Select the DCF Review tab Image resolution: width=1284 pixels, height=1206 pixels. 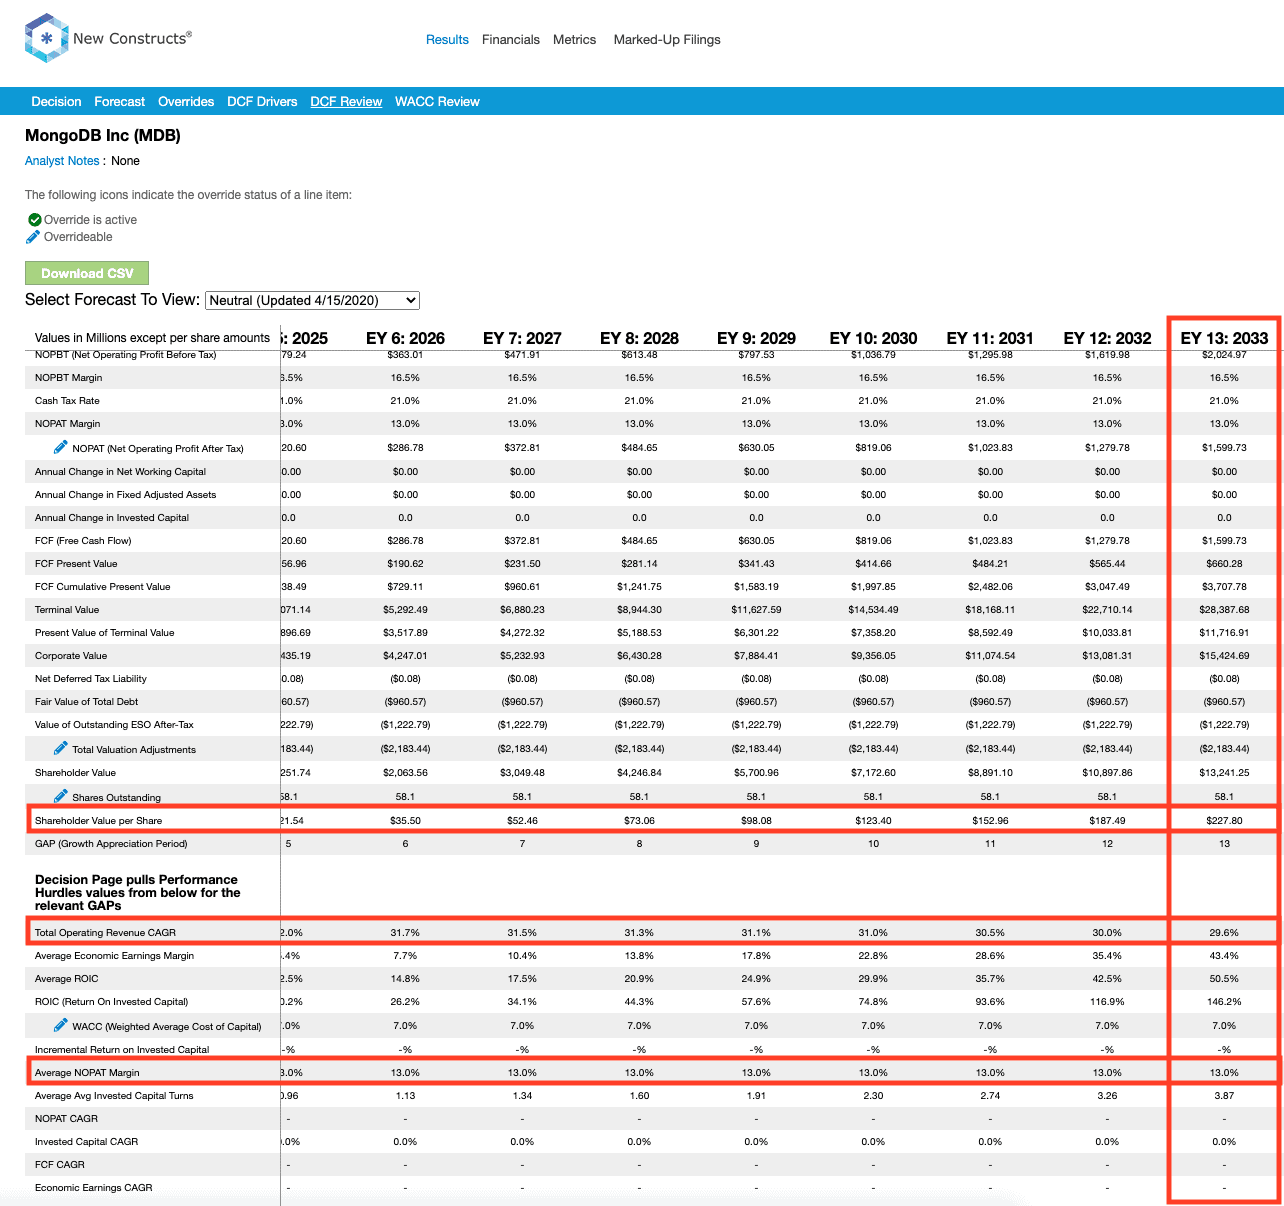point(346,102)
